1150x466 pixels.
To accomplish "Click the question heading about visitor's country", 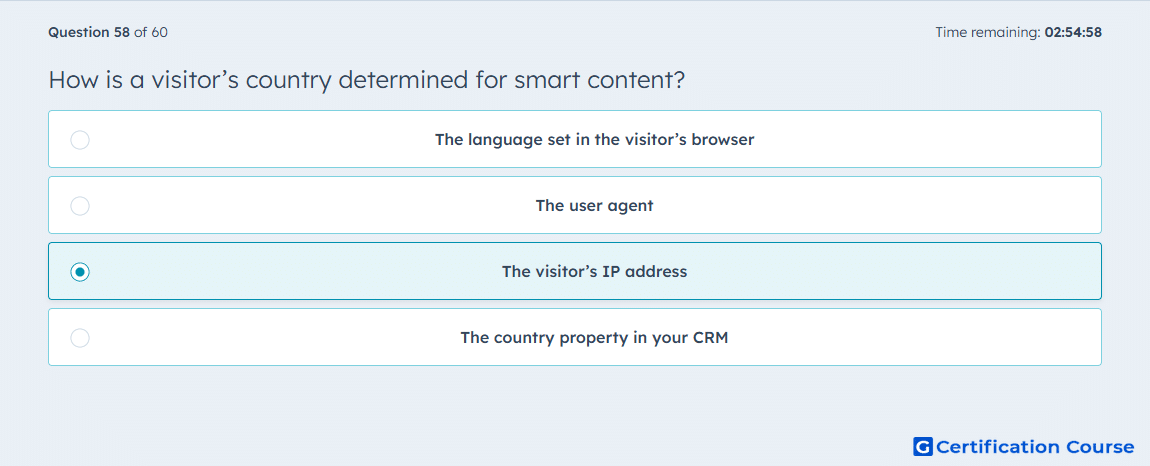I will click(x=367, y=79).
